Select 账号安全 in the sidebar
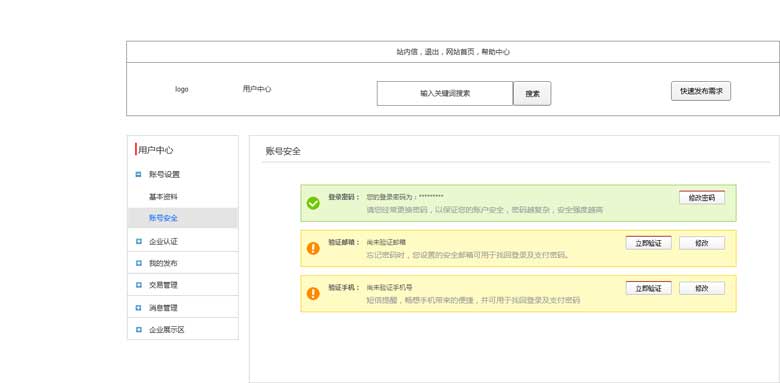The height and width of the screenshot is (383, 780). [x=183, y=218]
